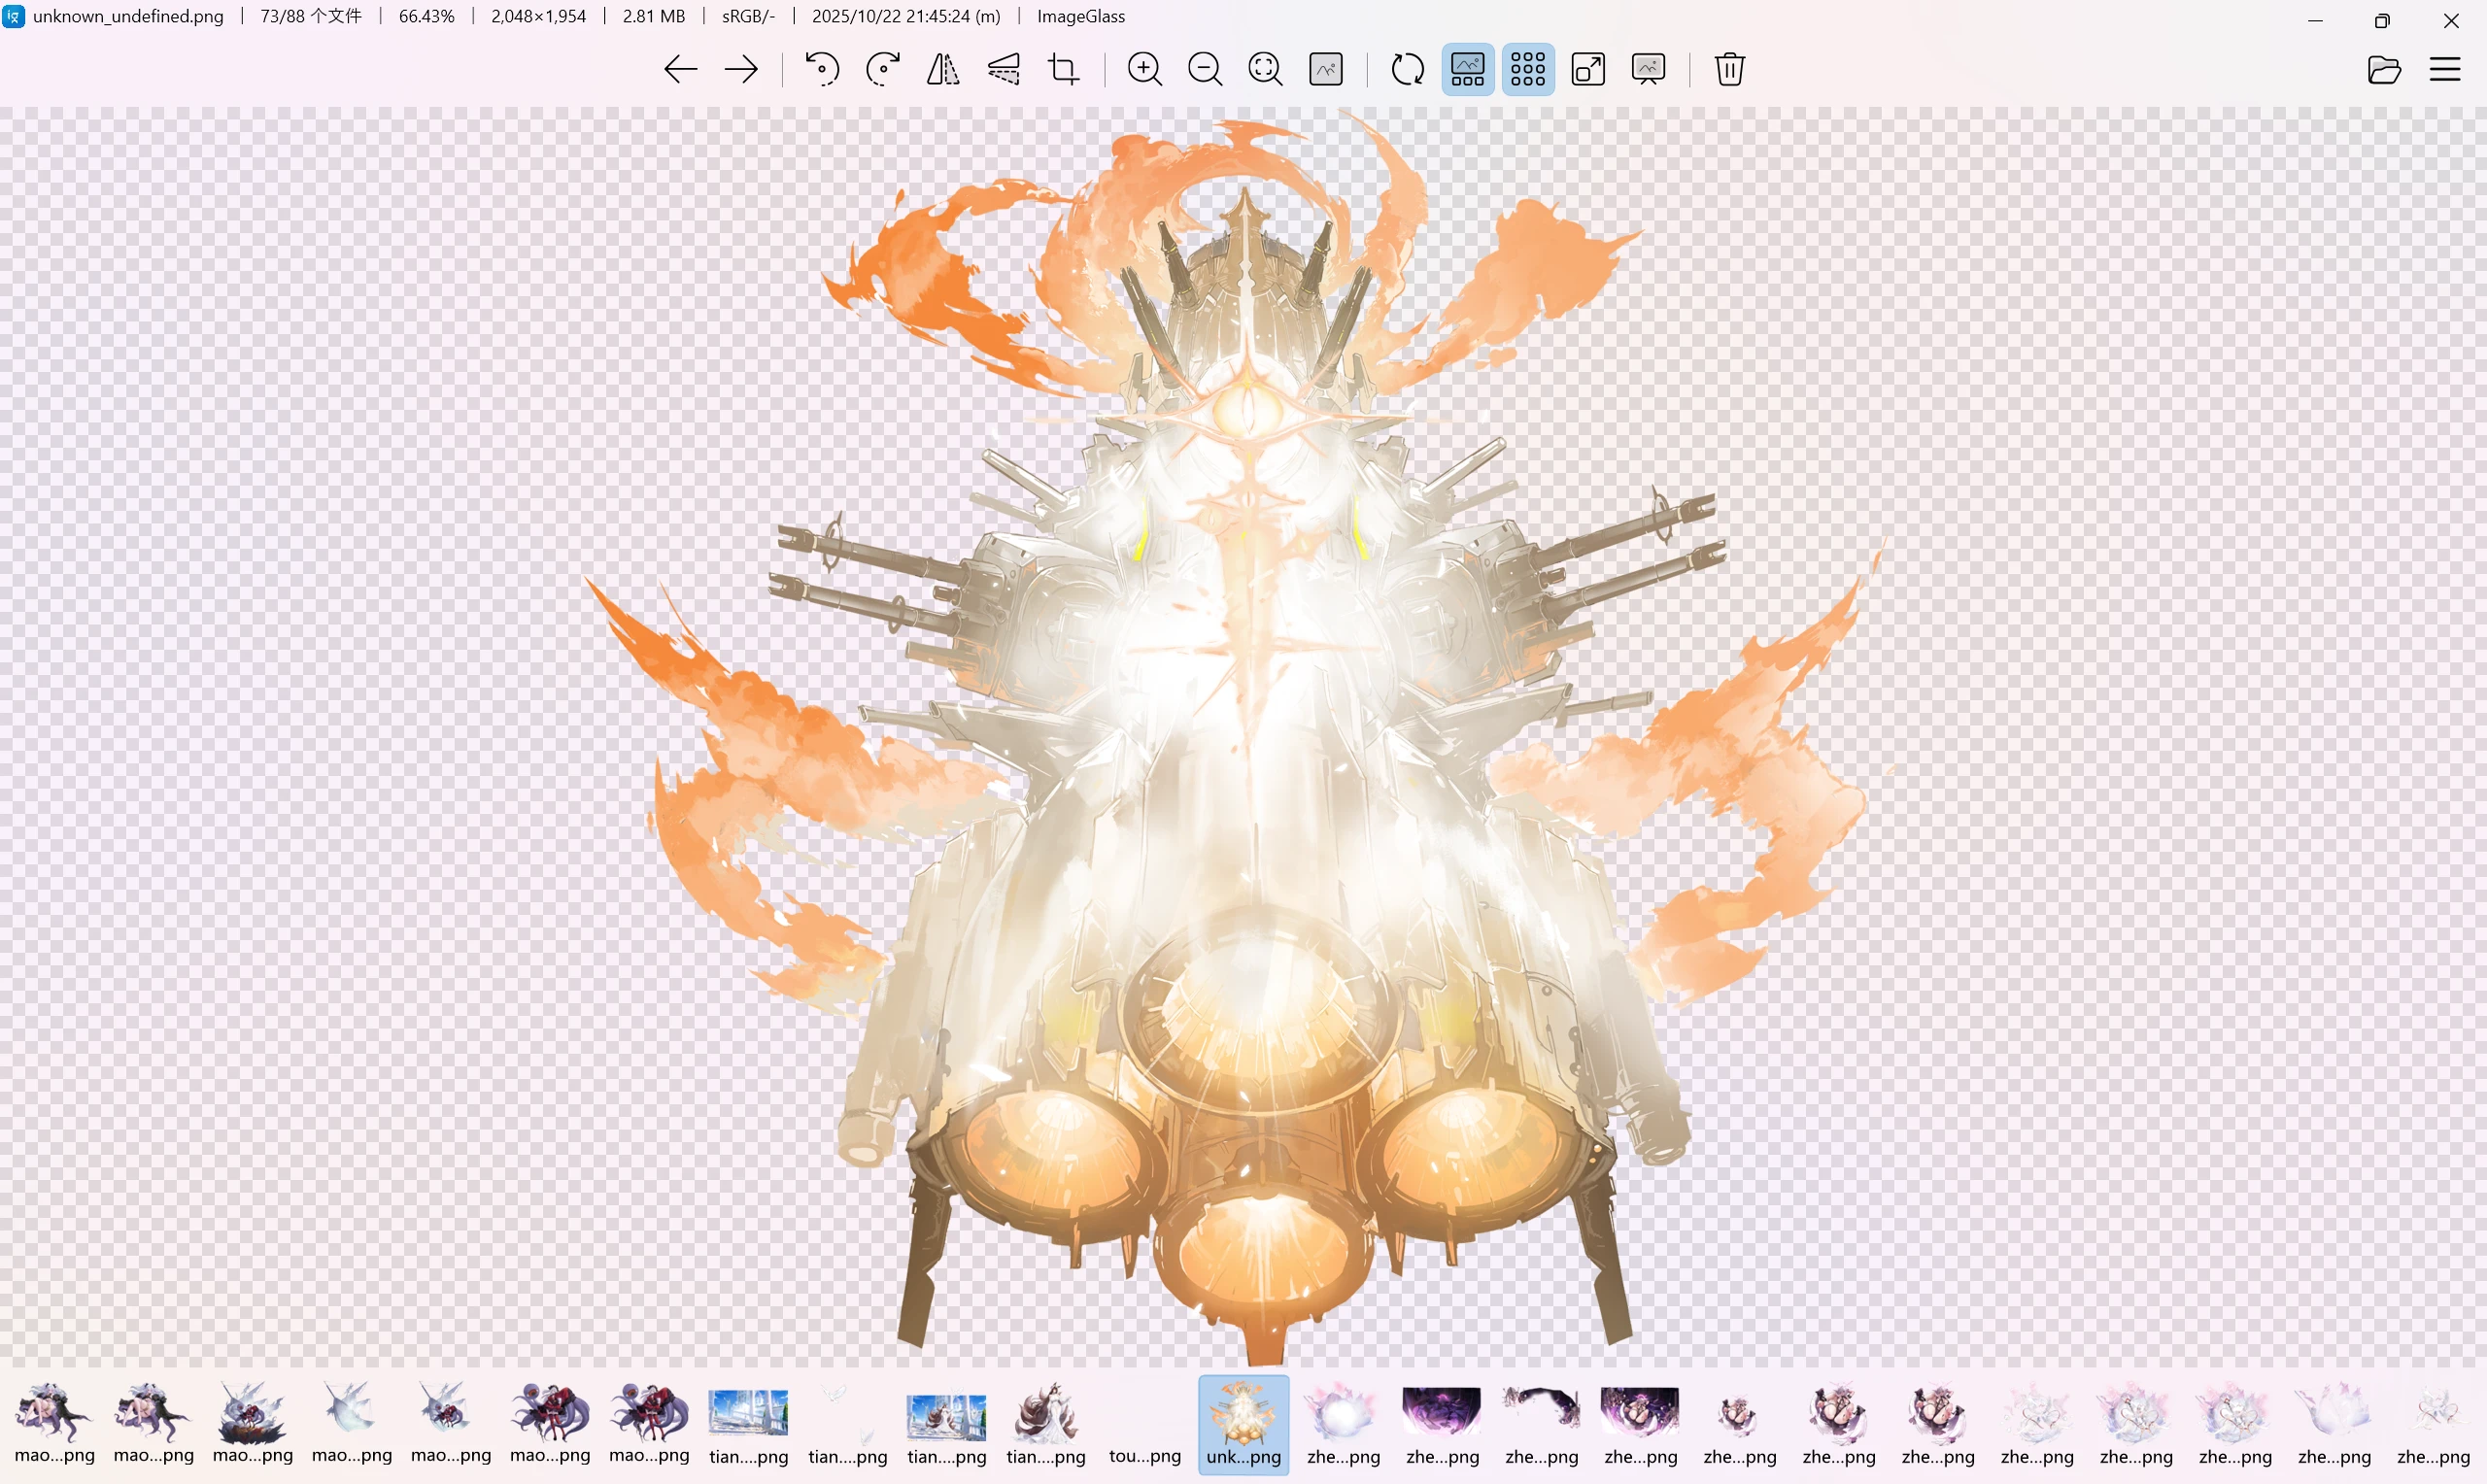Start slideshow presentation mode
The image size is (2487, 1484).
tap(1648, 69)
